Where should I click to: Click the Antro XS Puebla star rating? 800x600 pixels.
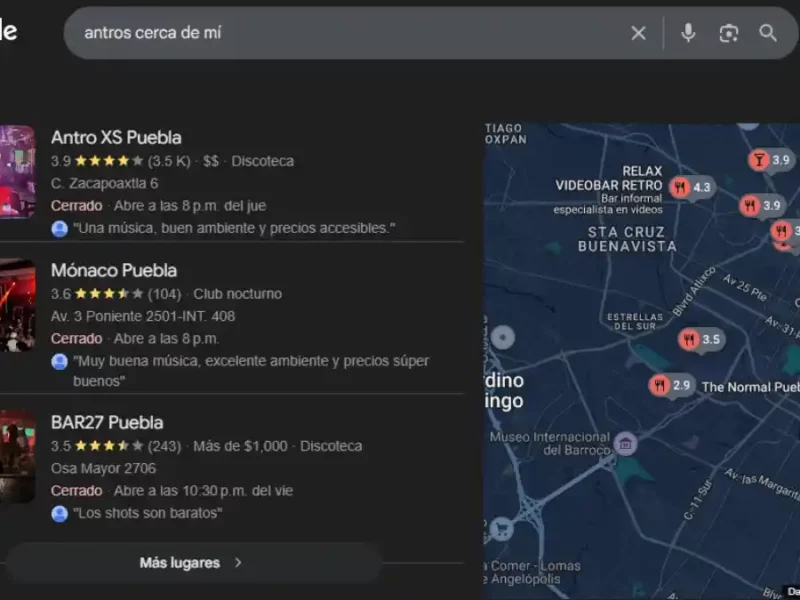[x=109, y=161]
